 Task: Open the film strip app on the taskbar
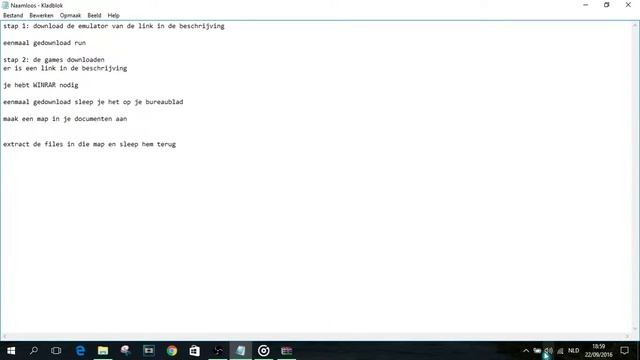pos(149,351)
